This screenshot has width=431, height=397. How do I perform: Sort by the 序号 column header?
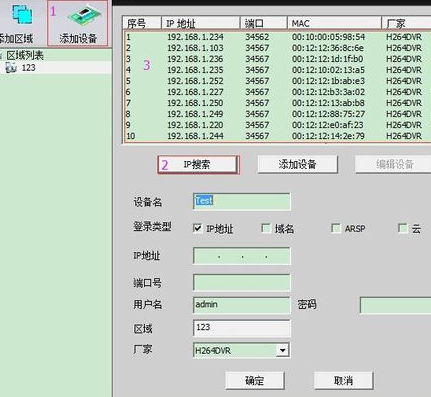[142, 23]
